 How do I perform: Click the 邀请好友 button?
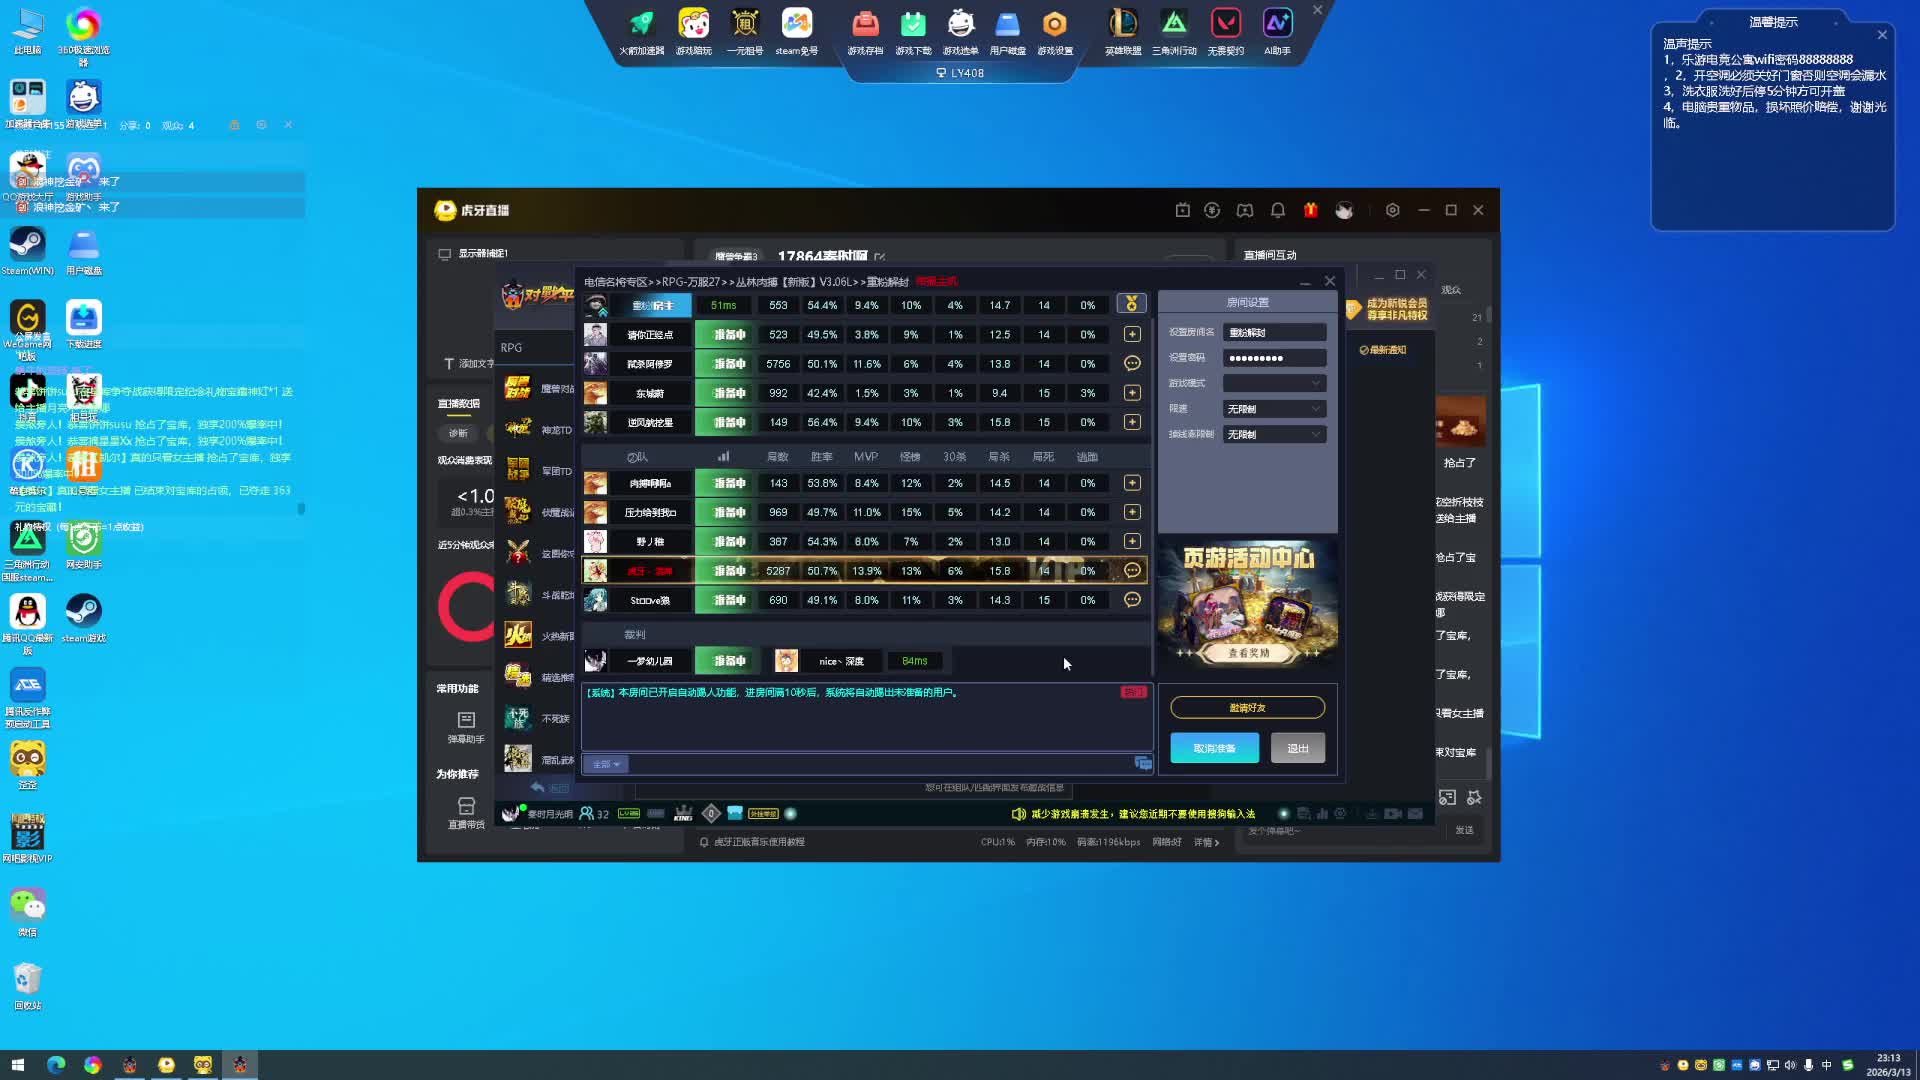pyautogui.click(x=1247, y=708)
